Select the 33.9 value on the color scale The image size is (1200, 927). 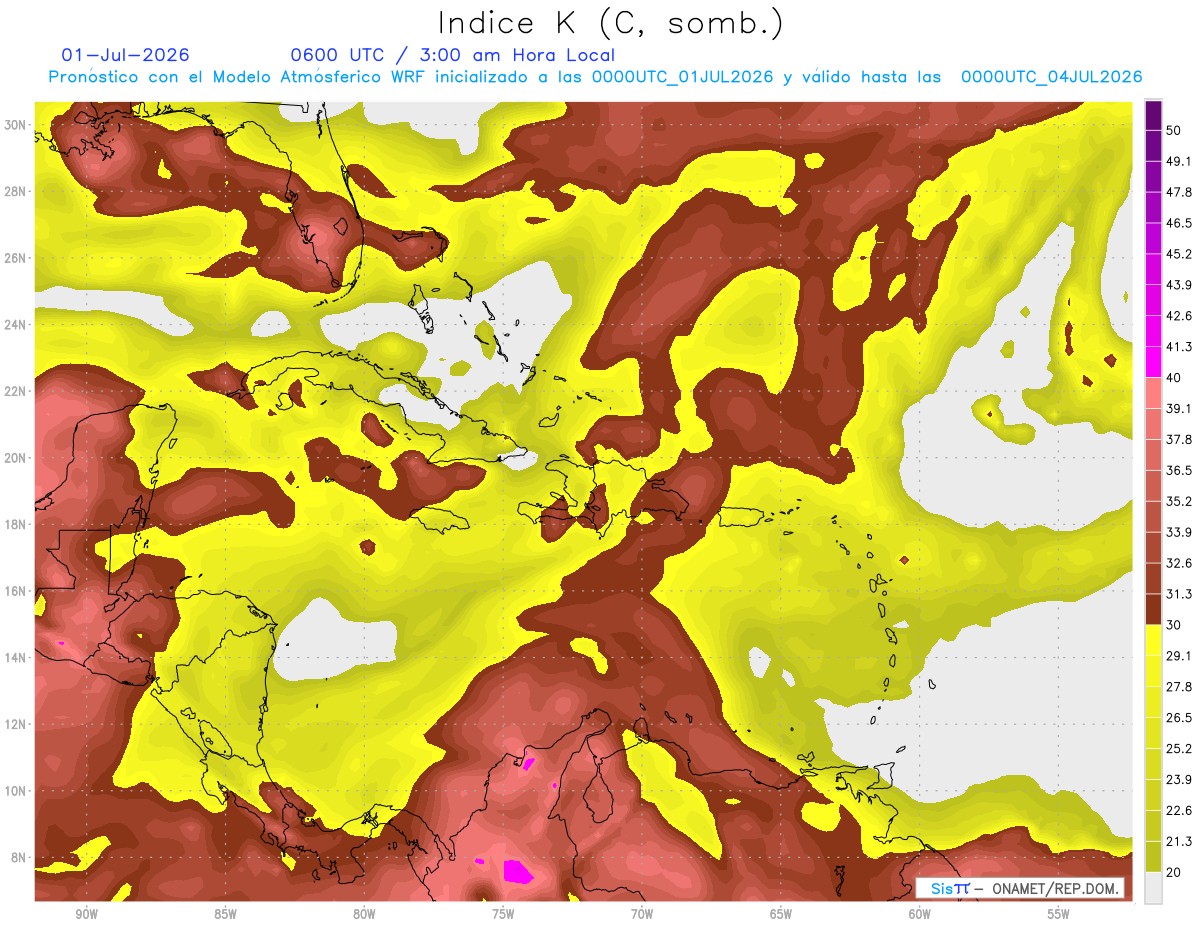point(1179,532)
